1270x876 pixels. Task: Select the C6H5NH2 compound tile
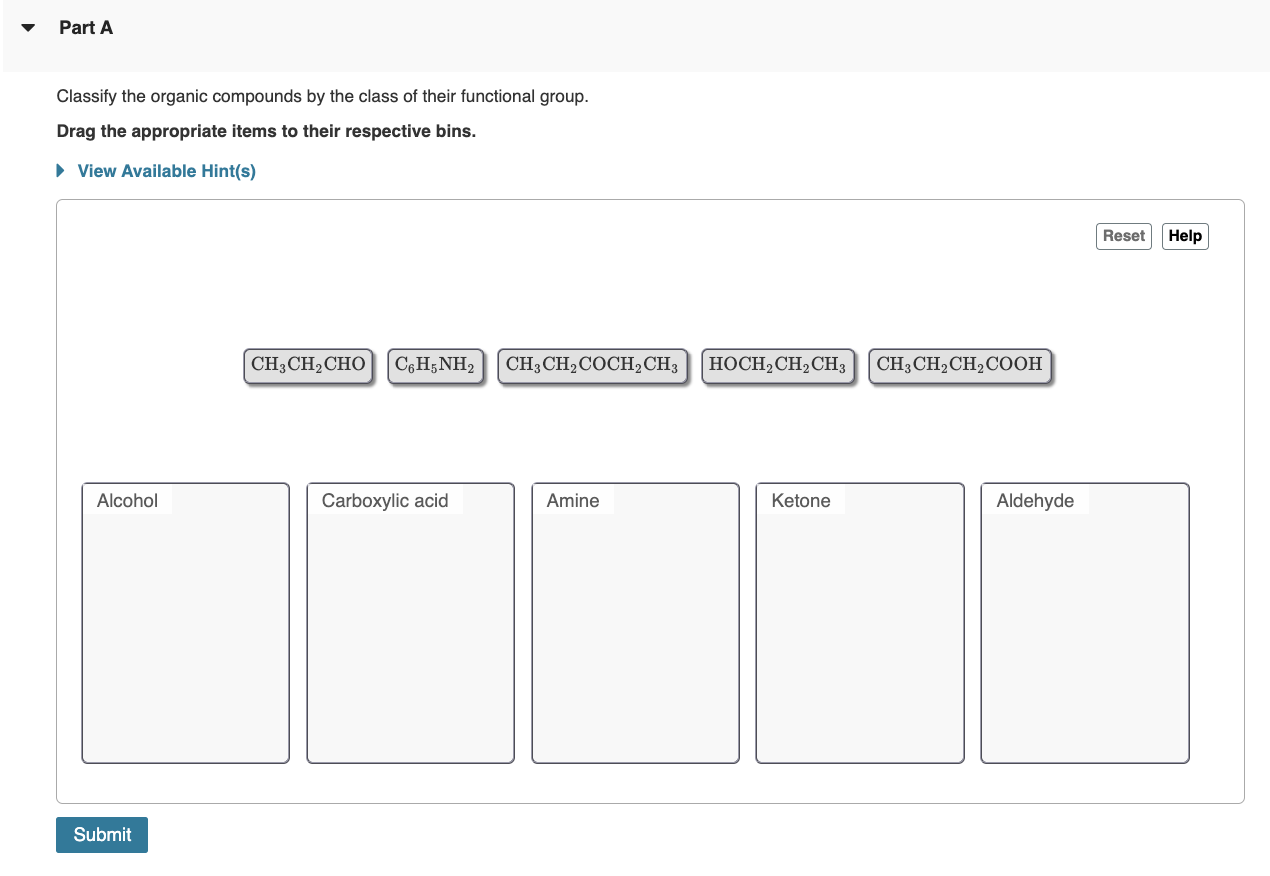point(436,365)
